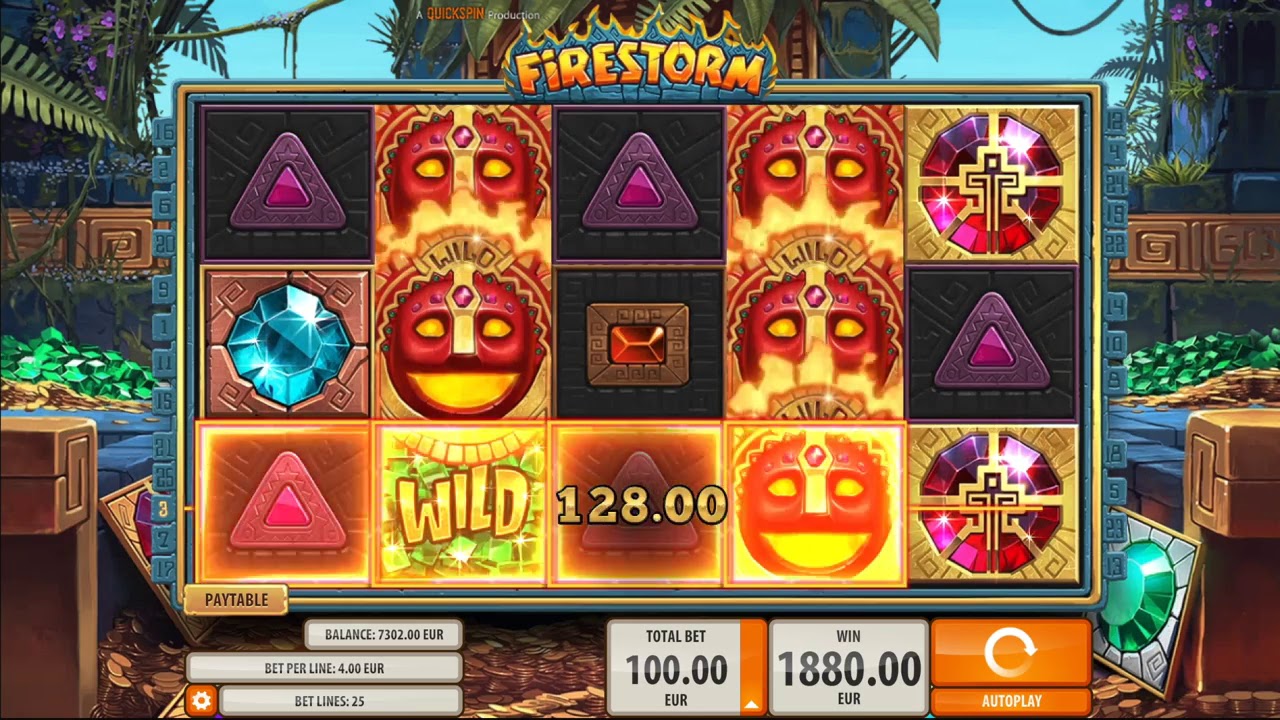Screen dimensions: 1280x720
Task: Spin the reels with the circular arrow button
Action: tap(1011, 653)
